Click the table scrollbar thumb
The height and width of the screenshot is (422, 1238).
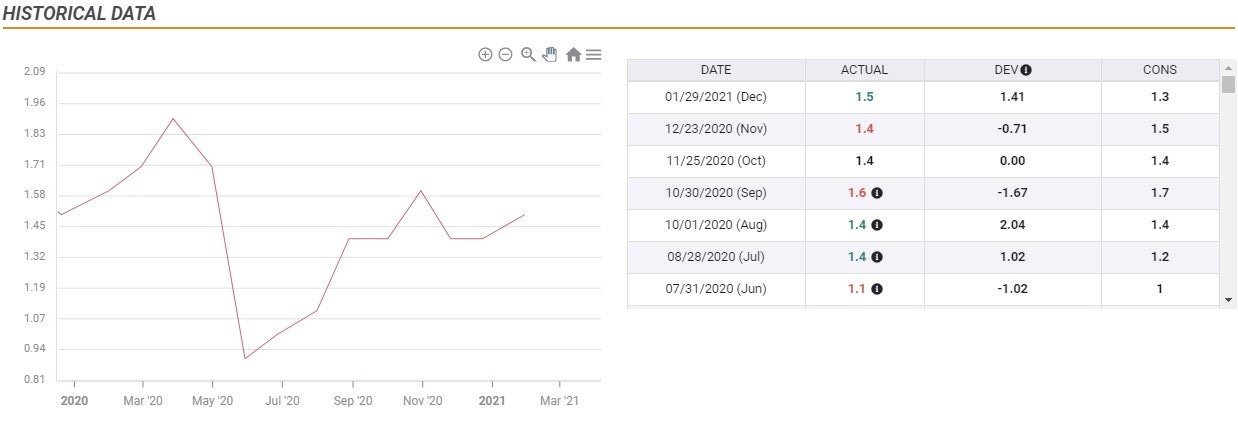point(1228,84)
